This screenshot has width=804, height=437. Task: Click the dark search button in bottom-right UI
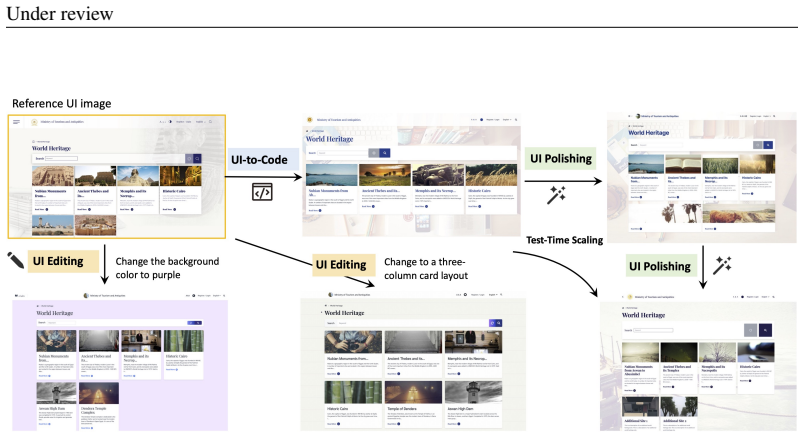(765, 330)
